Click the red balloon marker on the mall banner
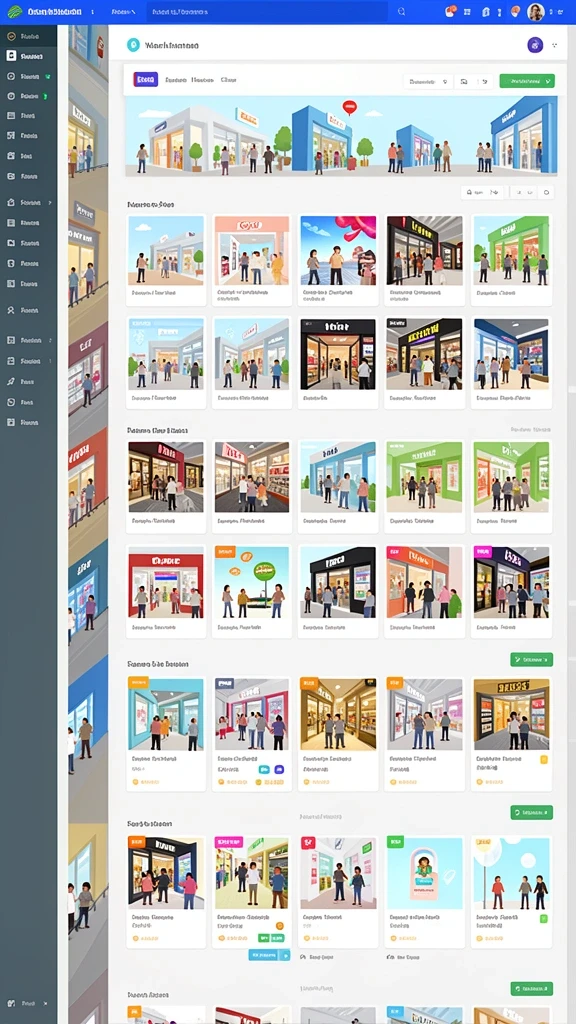Screen dimensions: 576x1024 coord(349,106)
